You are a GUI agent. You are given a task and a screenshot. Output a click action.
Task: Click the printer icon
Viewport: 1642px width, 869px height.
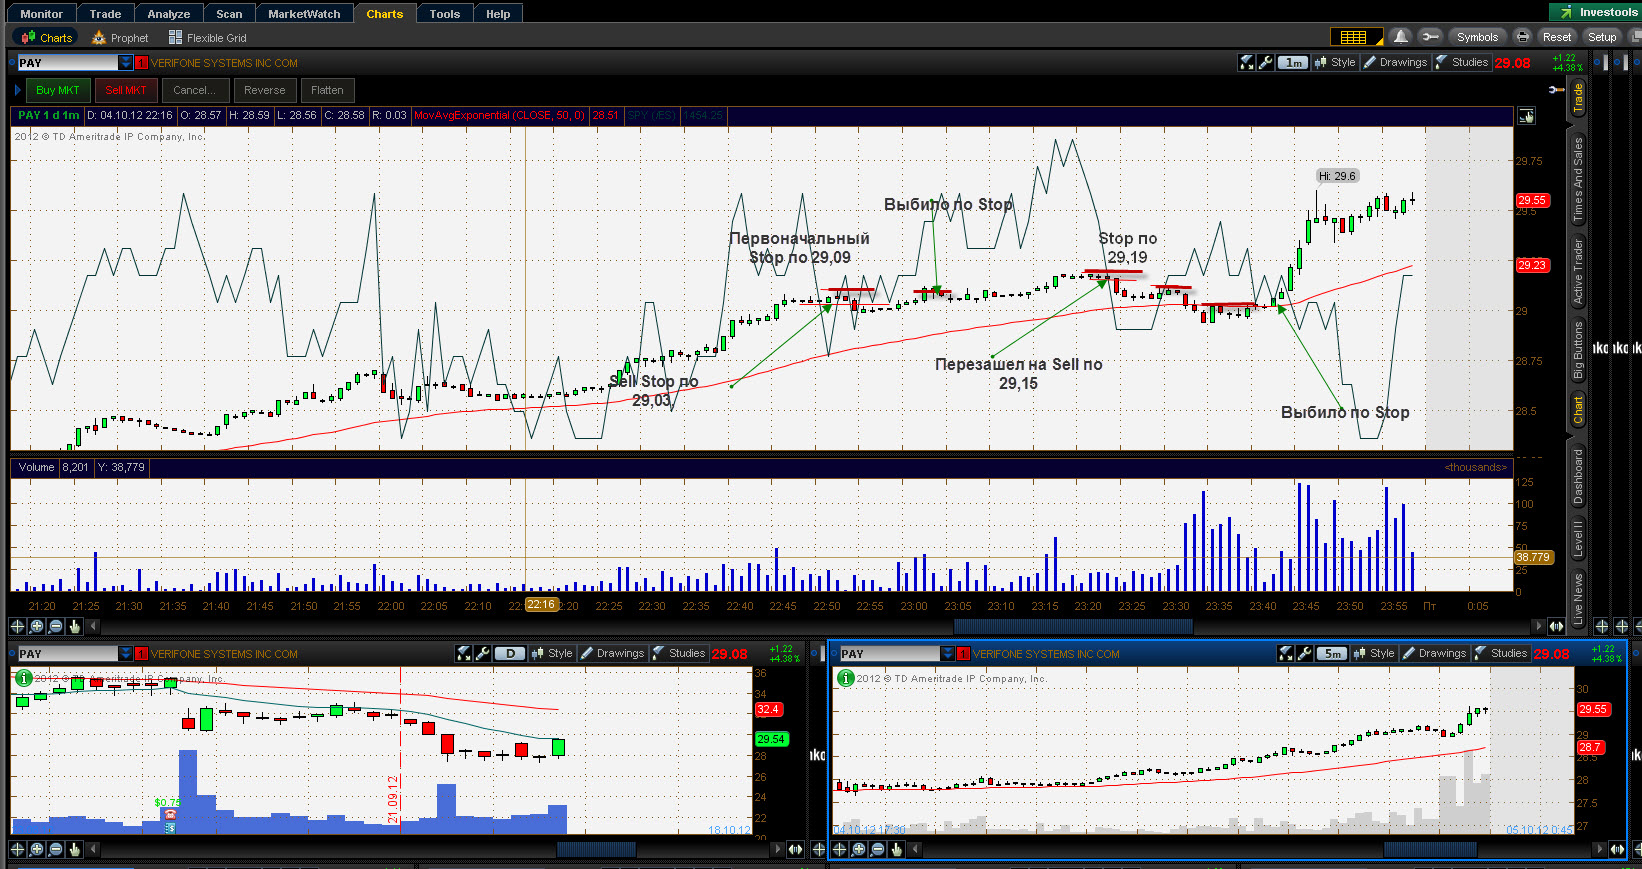click(1522, 37)
